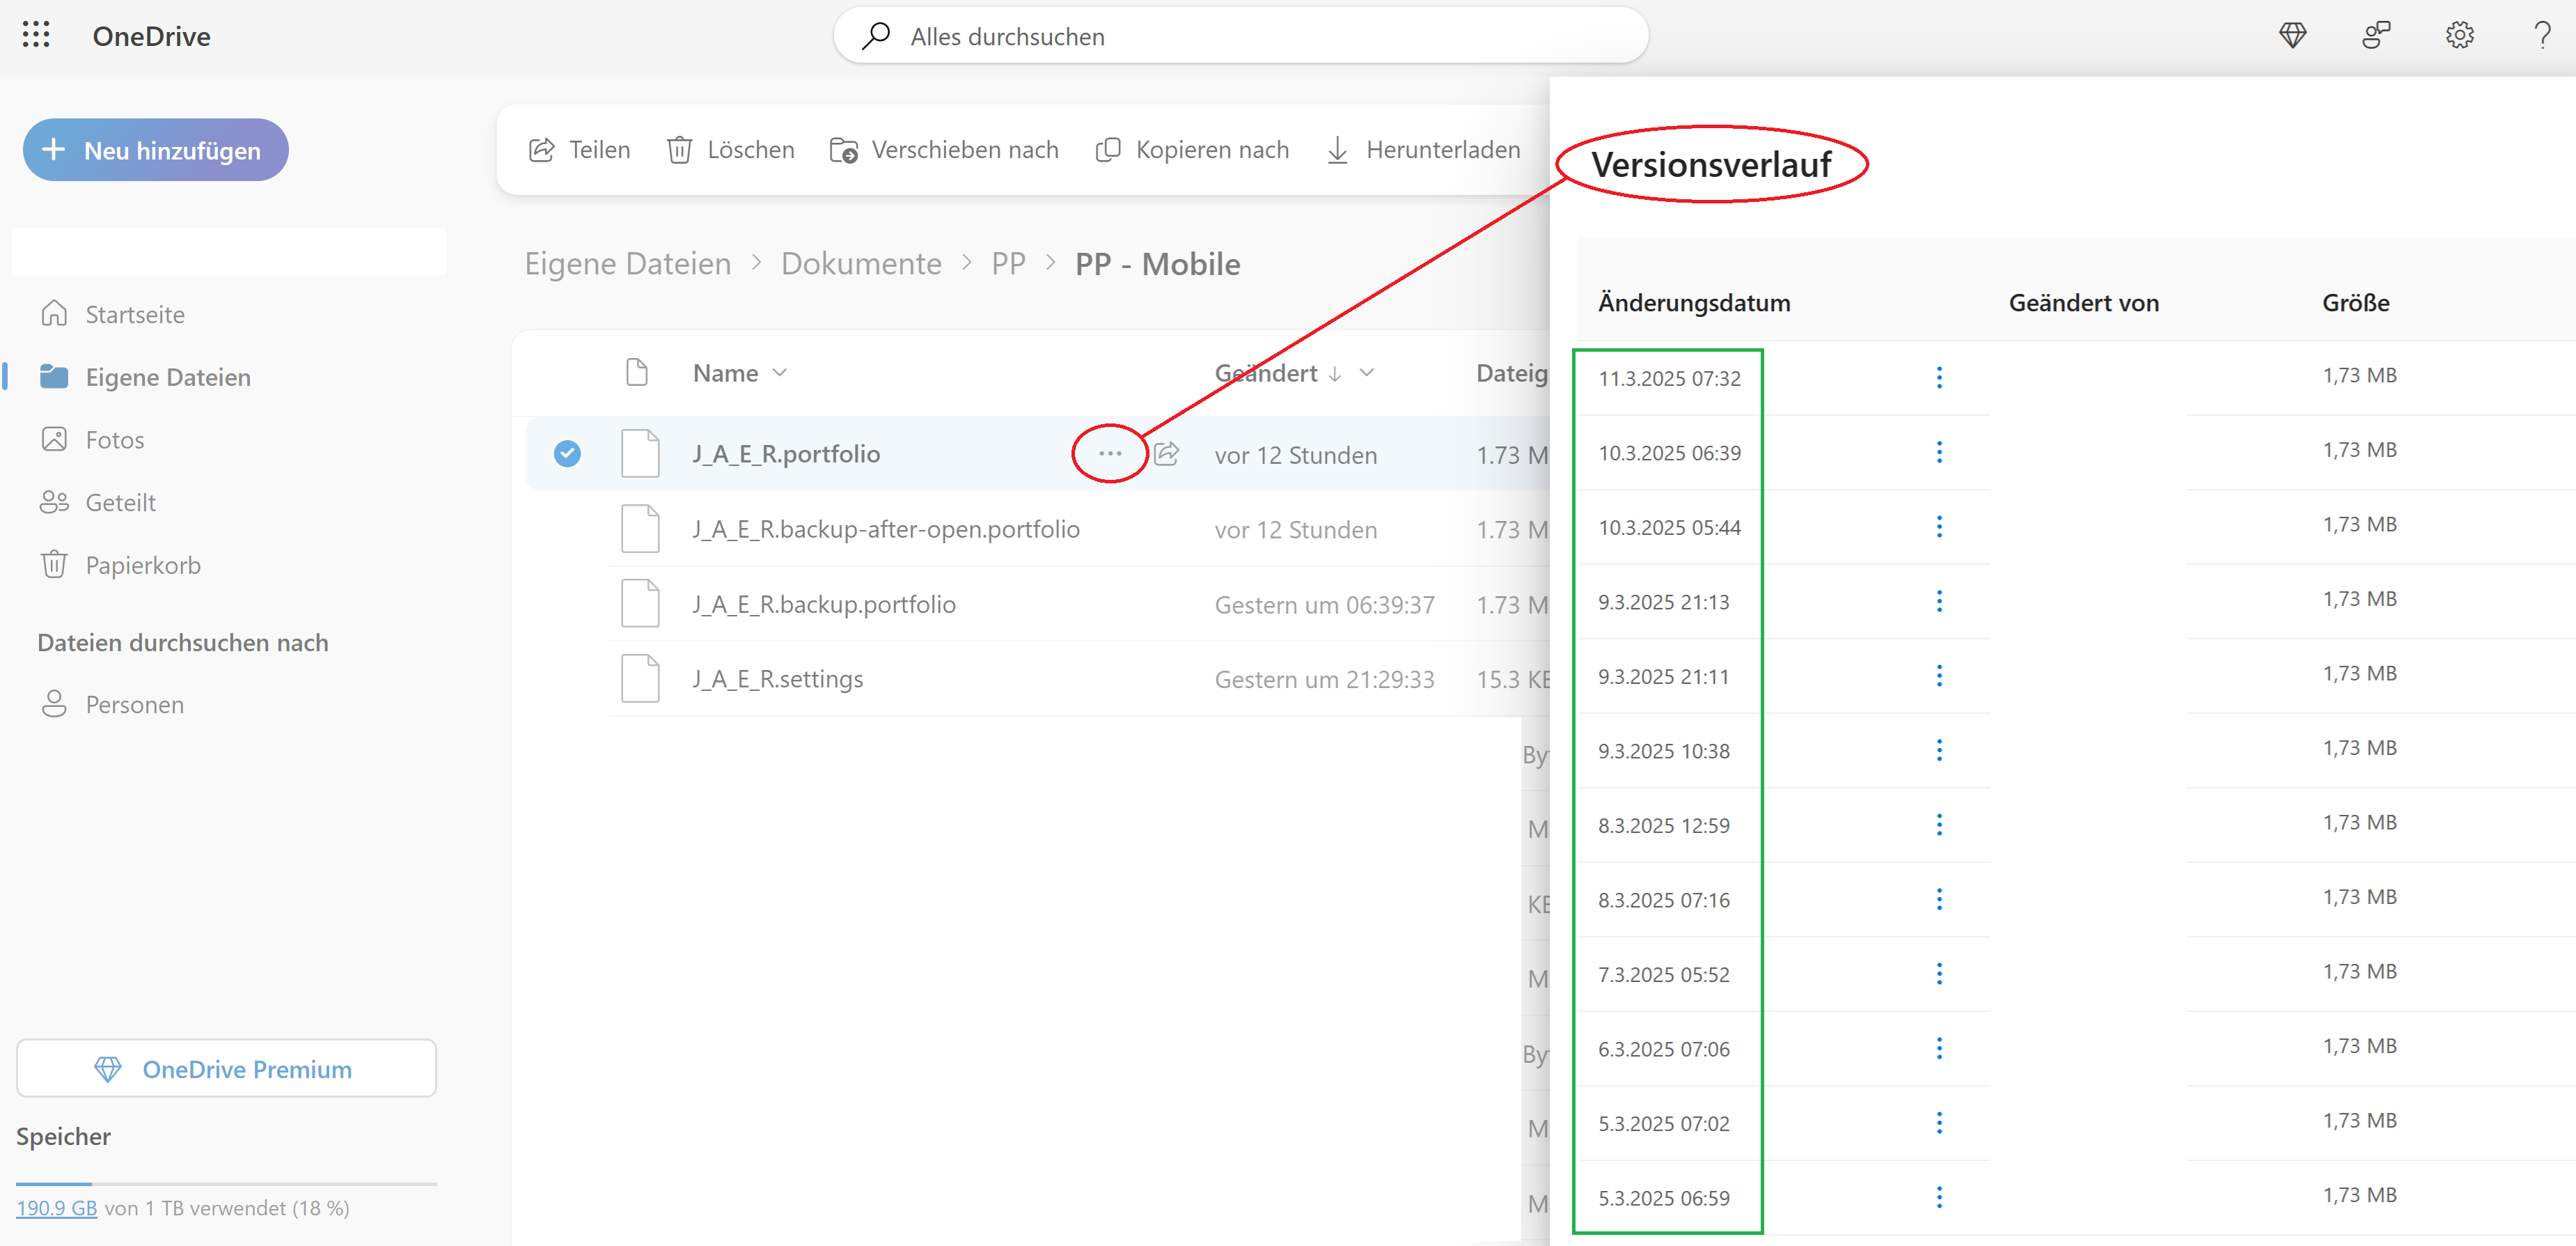Image resolution: width=2576 pixels, height=1246 pixels.
Task: Open Settings gear icon
Action: (2459, 36)
